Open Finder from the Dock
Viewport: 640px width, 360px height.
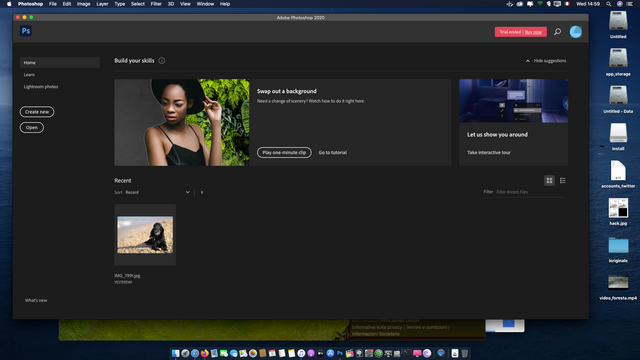point(176,353)
